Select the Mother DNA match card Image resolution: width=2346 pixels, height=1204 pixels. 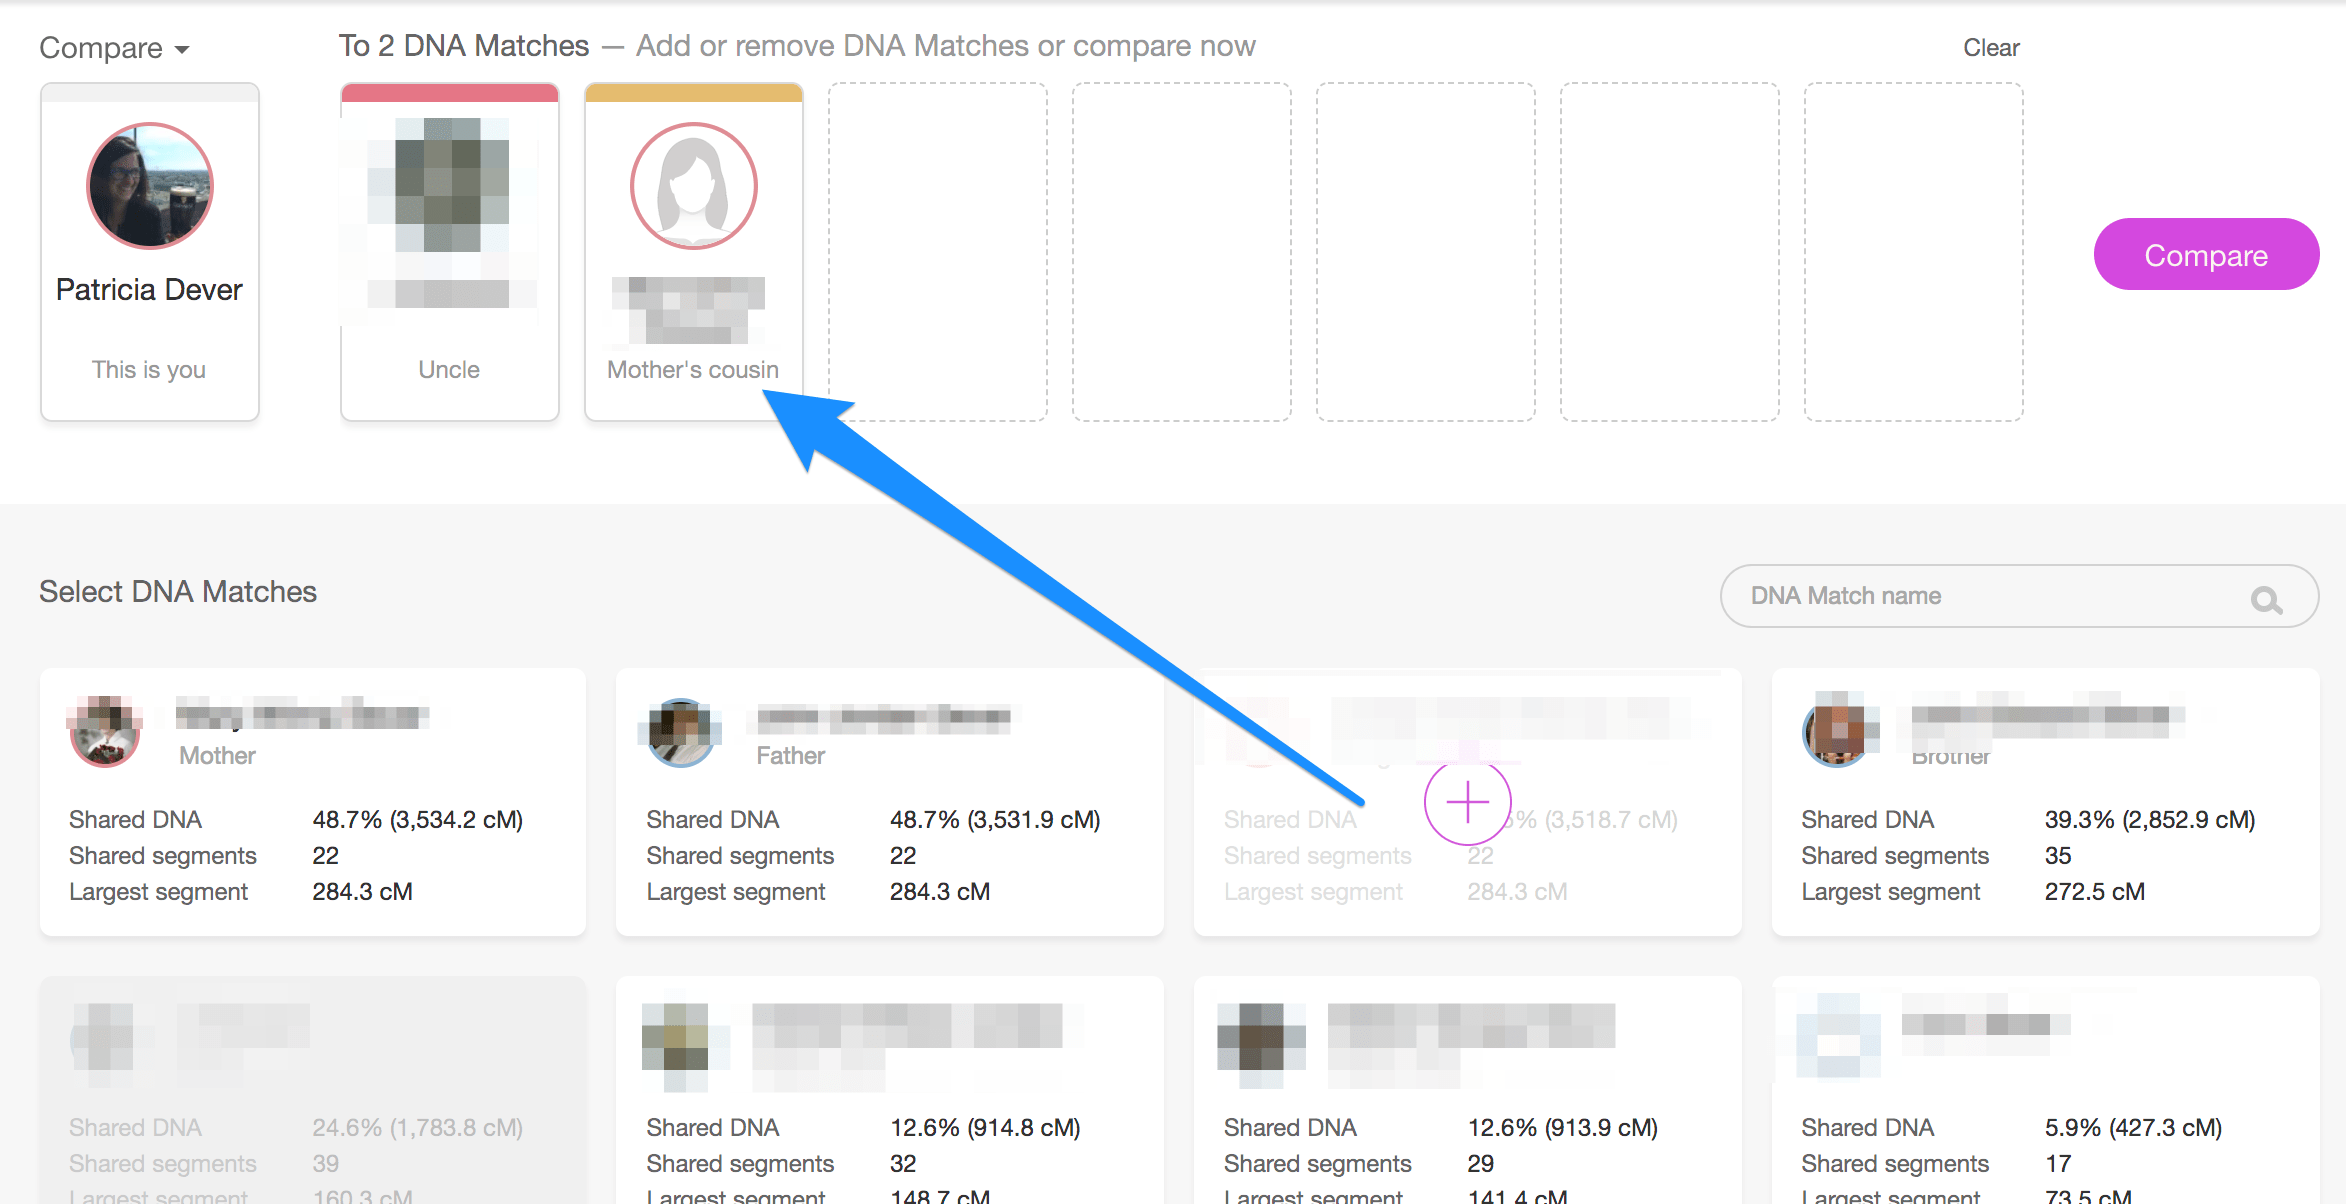point(312,802)
